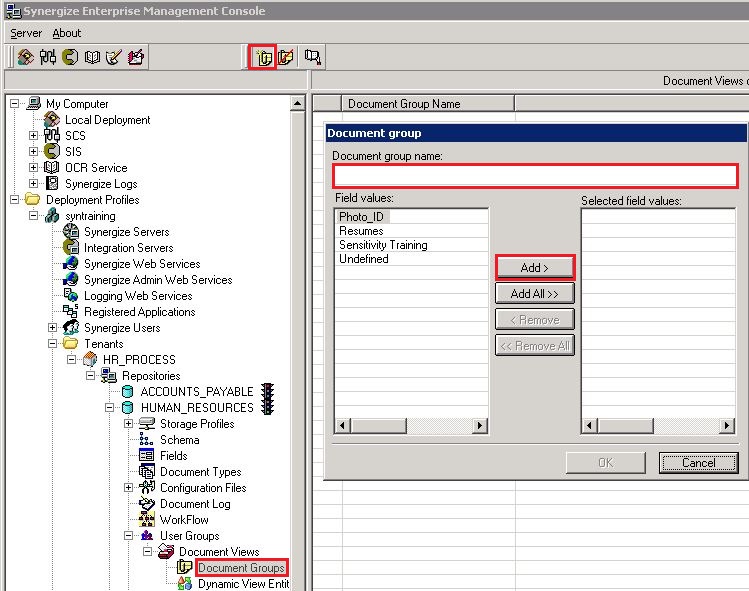This screenshot has height=591, width=749.
Task: Select Document Groups tree item
Action: point(242,568)
